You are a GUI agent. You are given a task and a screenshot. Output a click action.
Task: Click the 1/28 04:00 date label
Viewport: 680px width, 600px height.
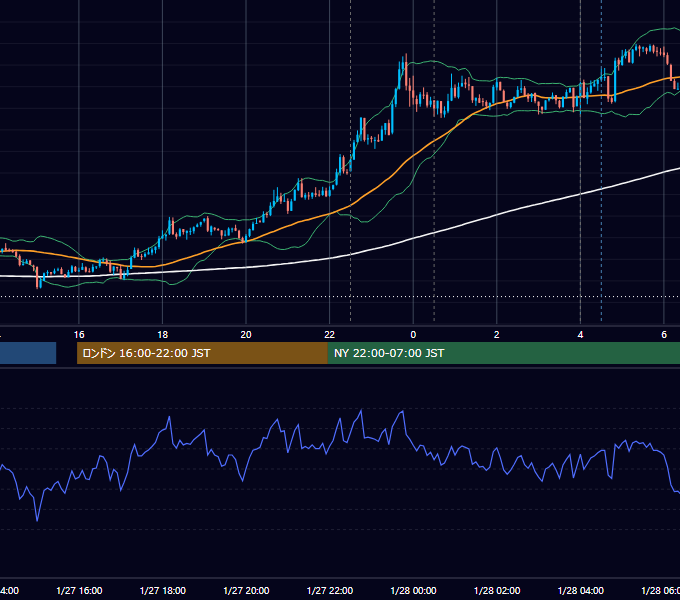coord(581,590)
